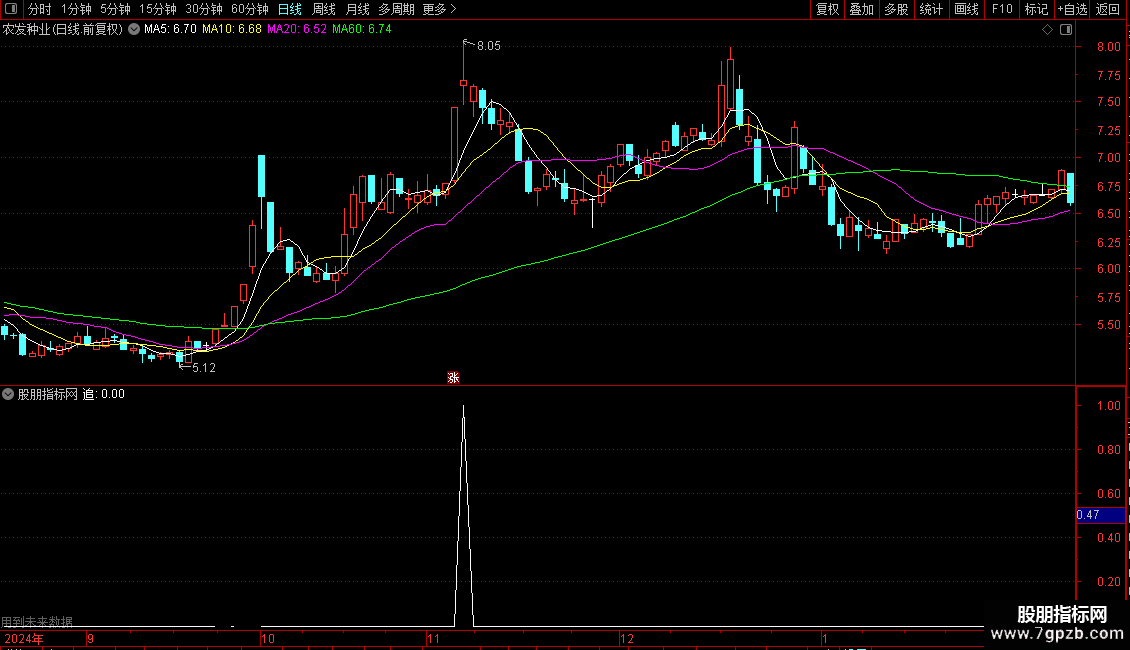
Task: Click the panel layout icon at top-left
Action: pyautogui.click(x=11, y=9)
